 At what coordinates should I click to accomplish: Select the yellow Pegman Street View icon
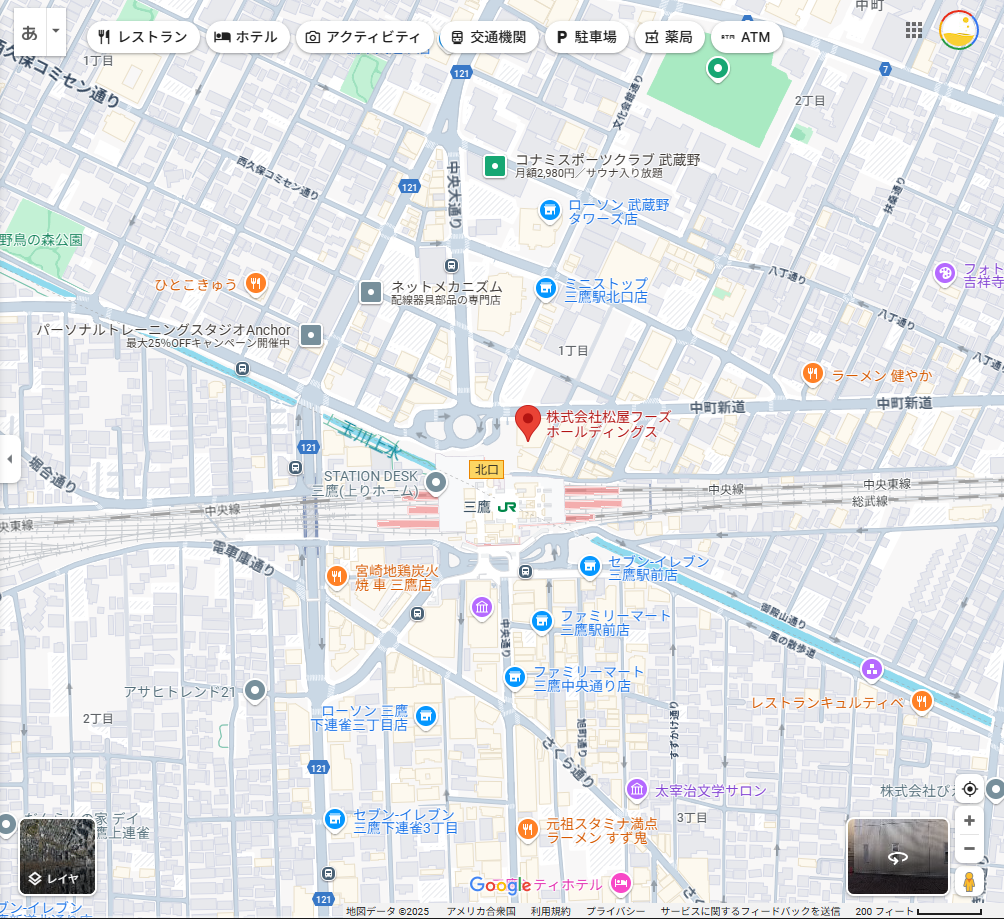pos(969,882)
